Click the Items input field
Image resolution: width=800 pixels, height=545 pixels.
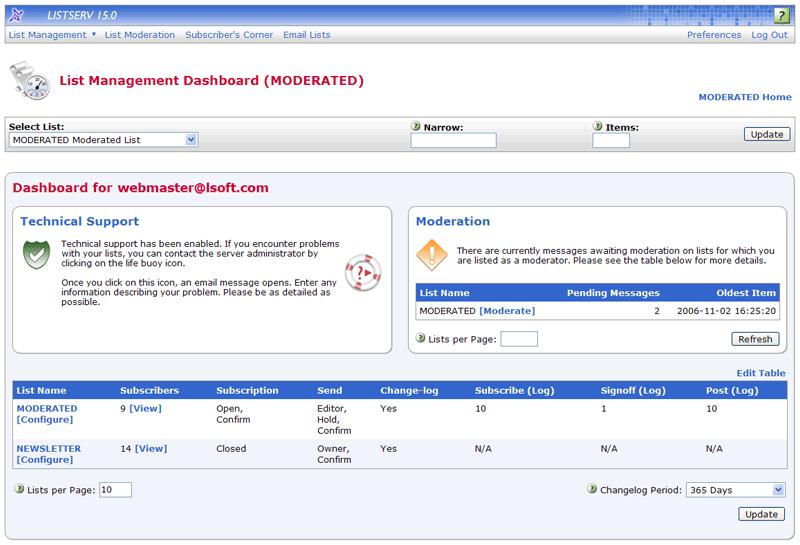611,140
